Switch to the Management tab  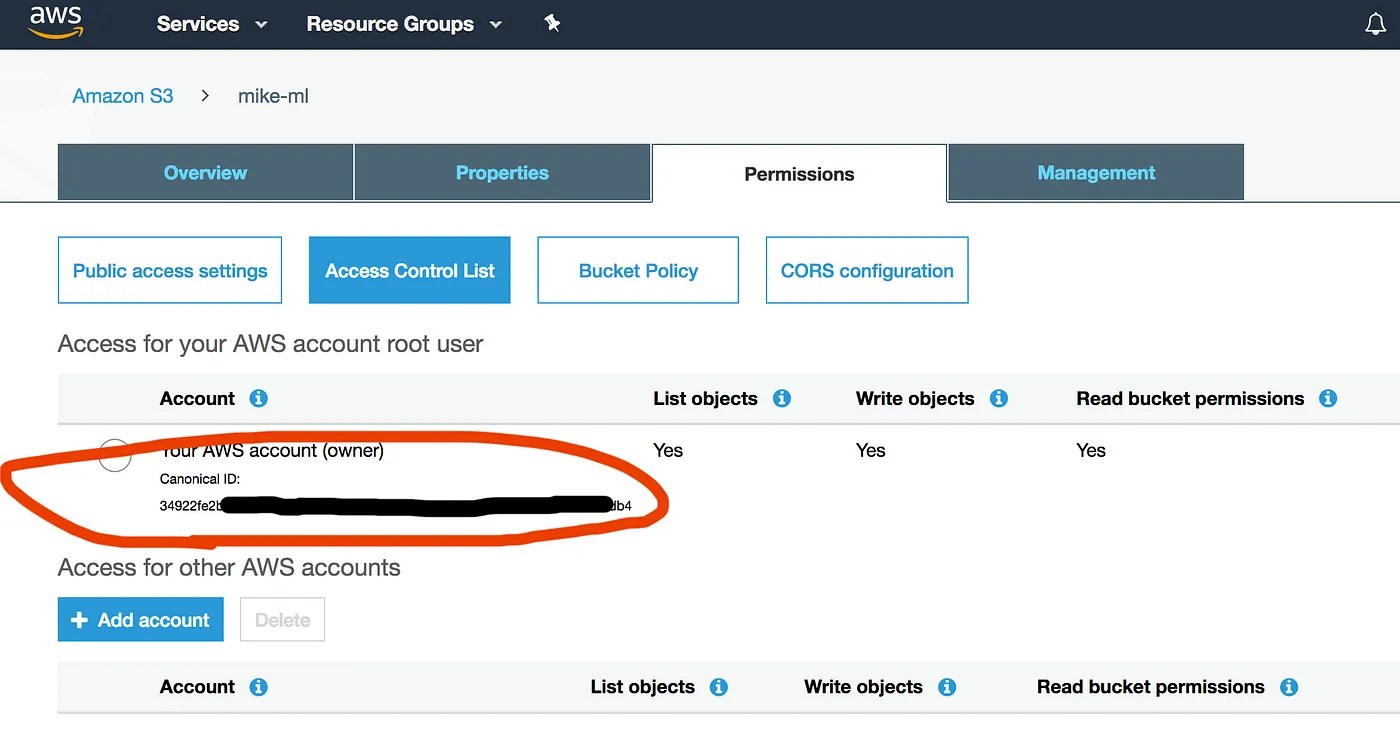[x=1095, y=172]
